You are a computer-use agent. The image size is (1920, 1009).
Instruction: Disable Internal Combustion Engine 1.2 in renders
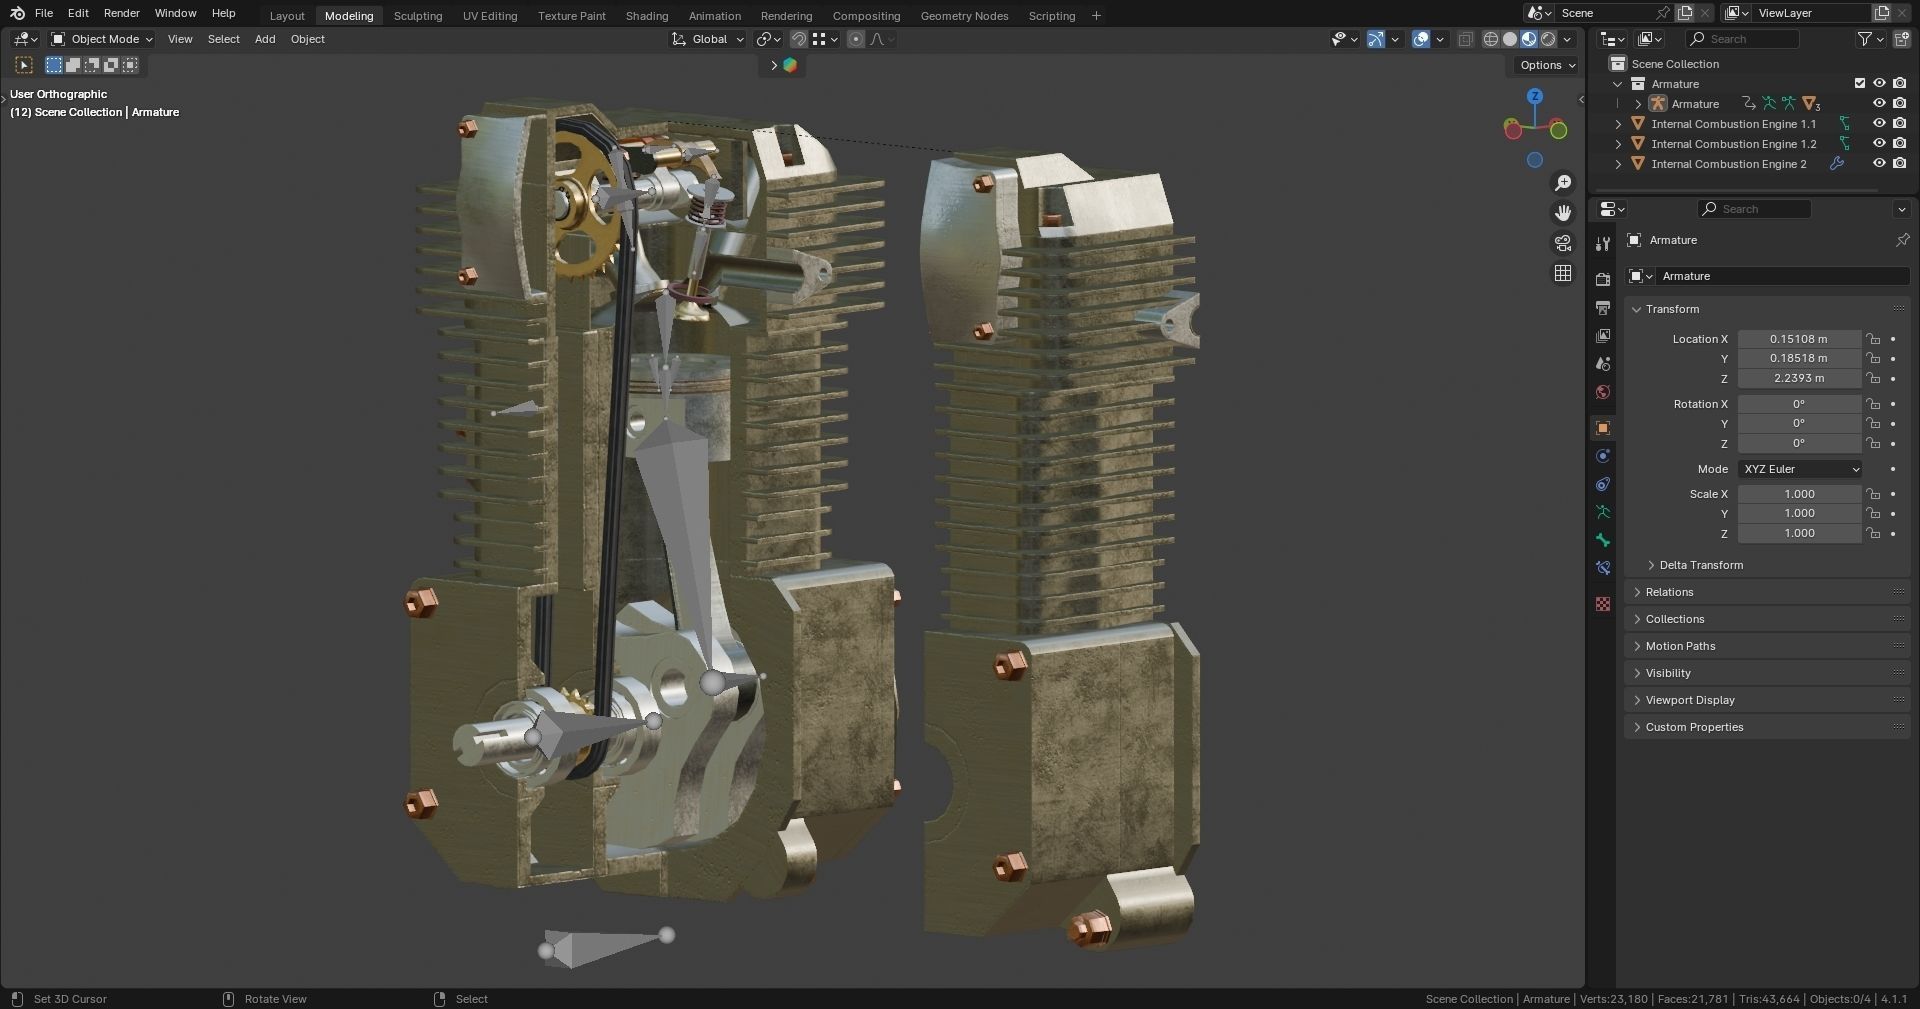click(x=1899, y=143)
